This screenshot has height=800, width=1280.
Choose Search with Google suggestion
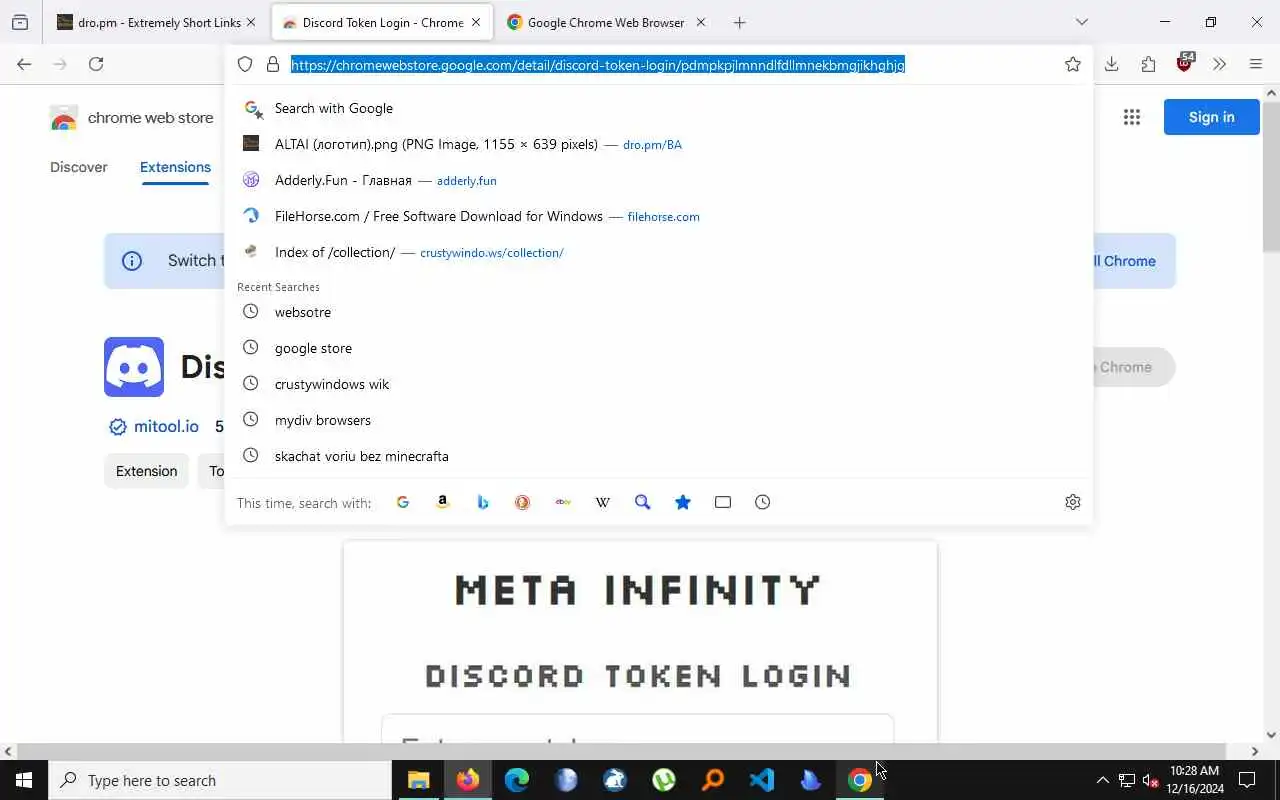(660, 108)
